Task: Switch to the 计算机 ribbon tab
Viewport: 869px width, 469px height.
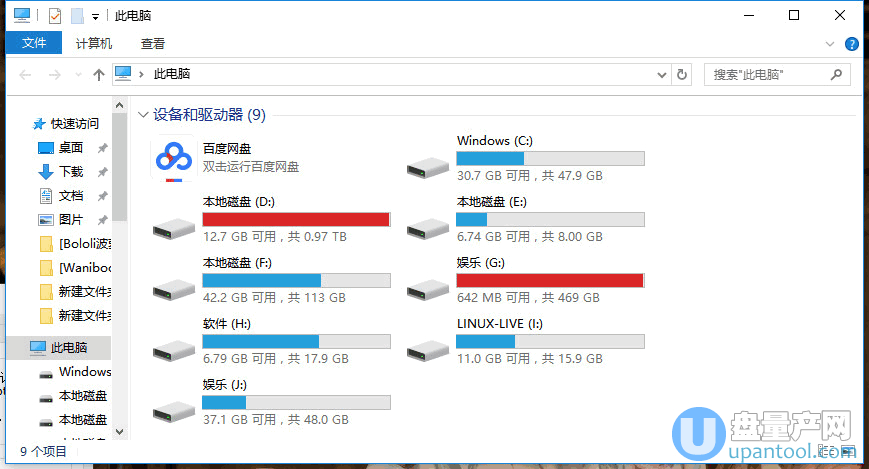Action: pos(94,44)
